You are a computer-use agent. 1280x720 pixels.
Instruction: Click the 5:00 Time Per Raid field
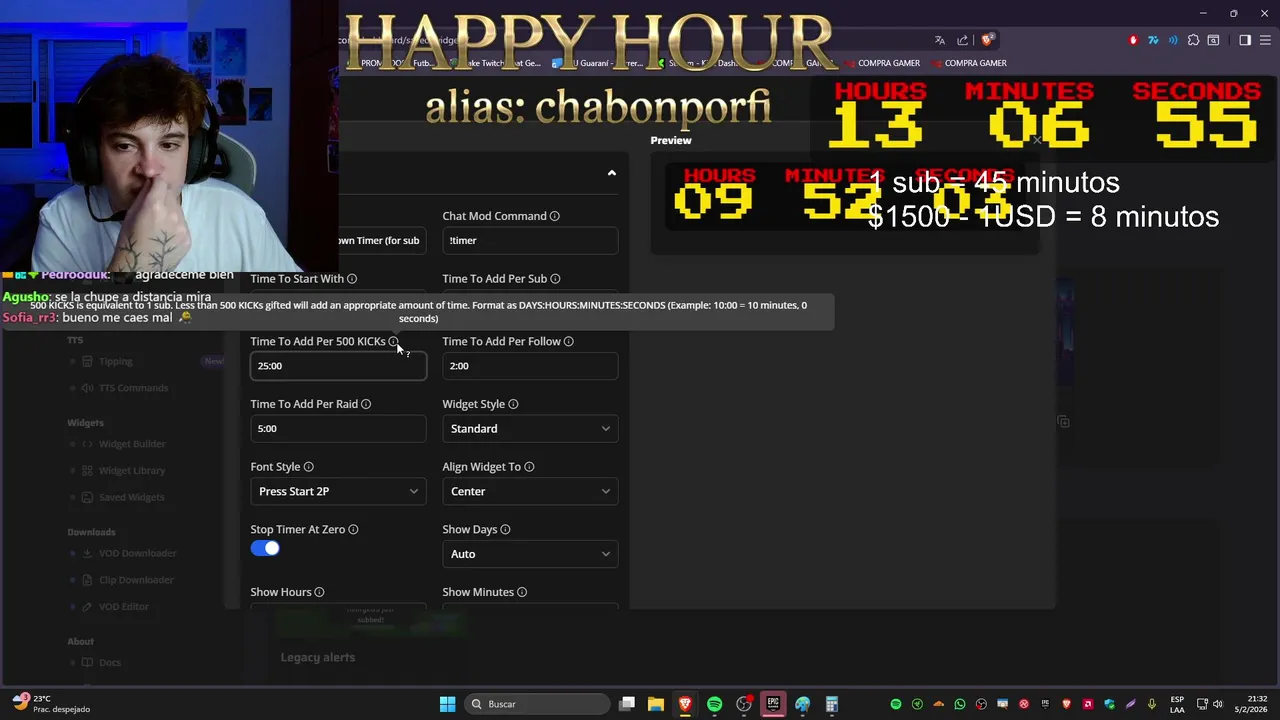point(338,429)
